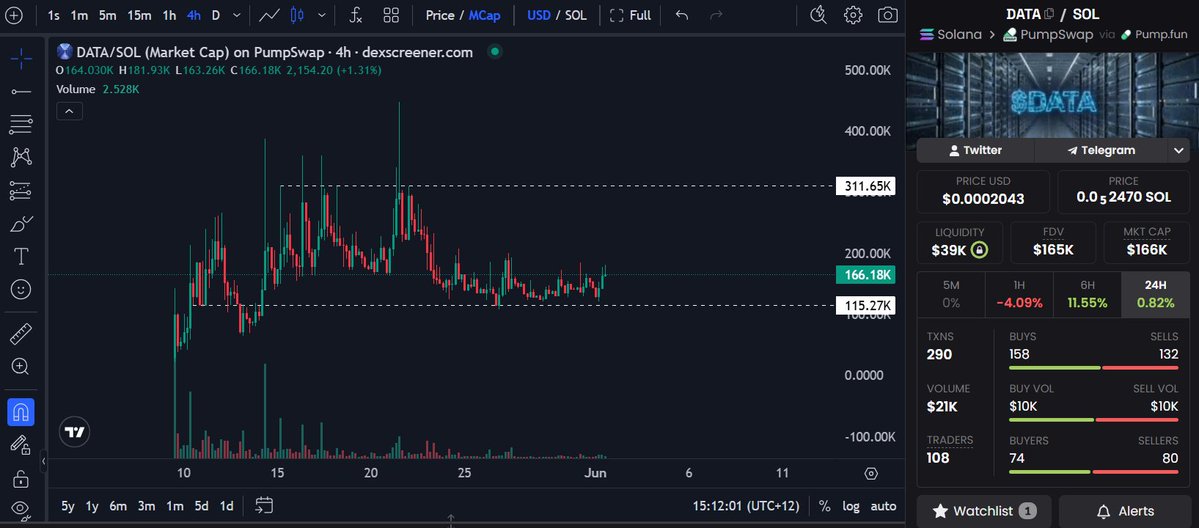Open the Alerts button
The height and width of the screenshot is (528, 1199).
click(x=1124, y=510)
